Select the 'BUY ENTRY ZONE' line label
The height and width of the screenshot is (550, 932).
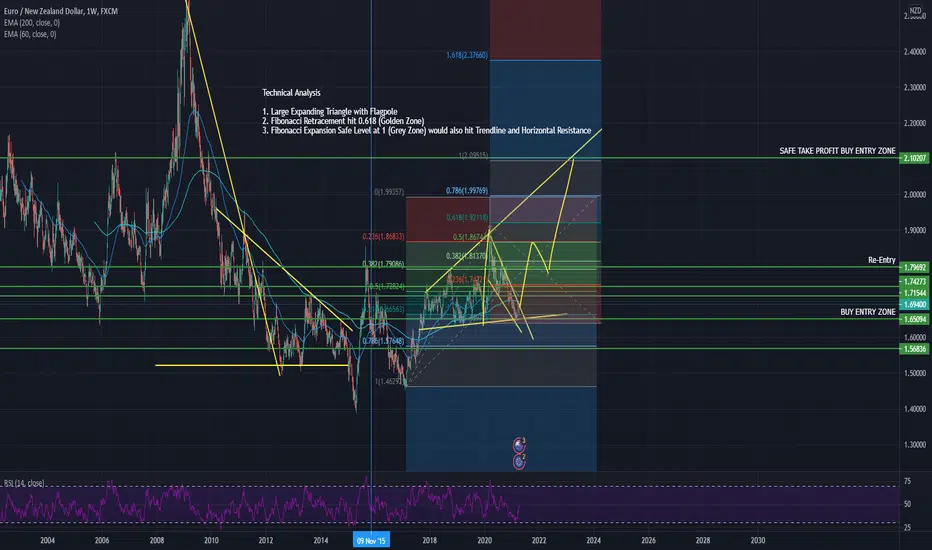(868, 312)
